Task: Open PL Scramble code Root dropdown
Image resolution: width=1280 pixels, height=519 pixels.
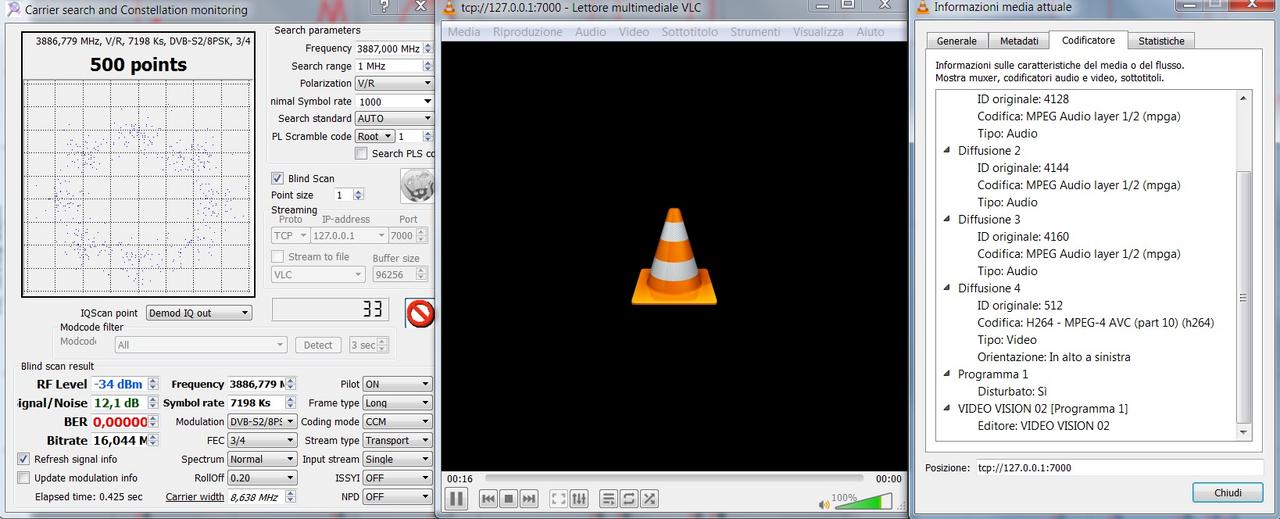Action: coord(374,136)
